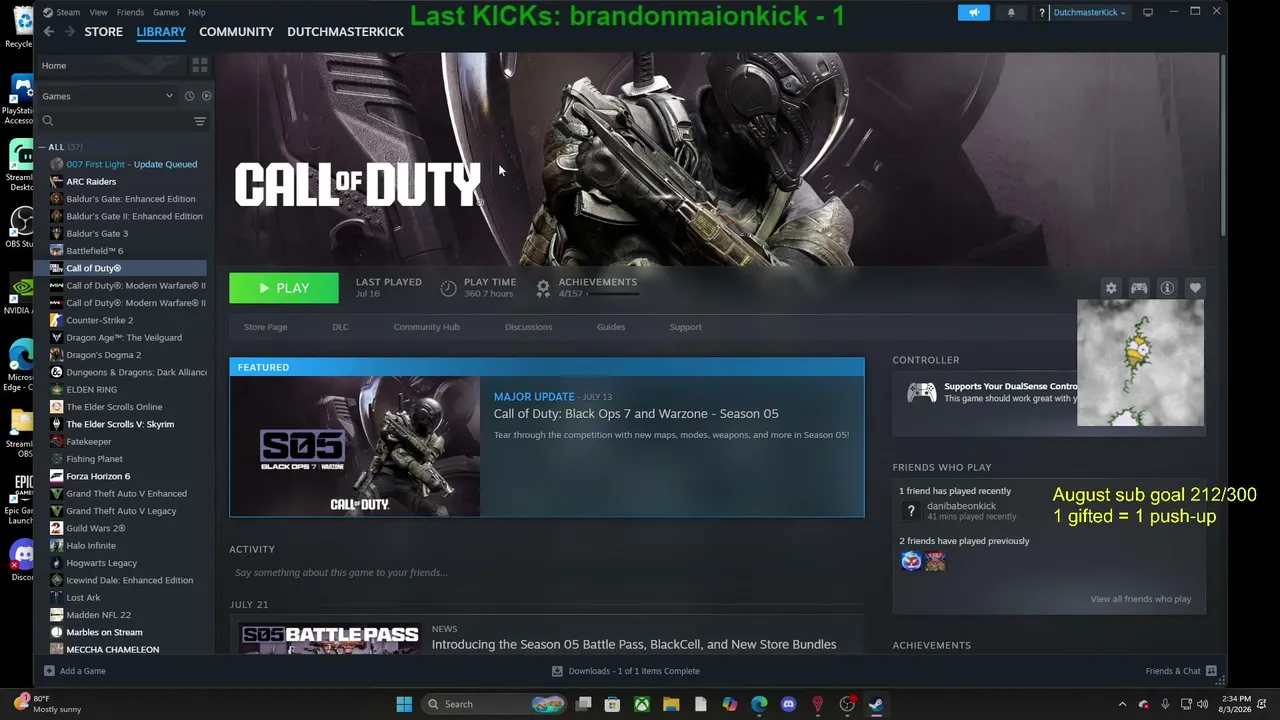
Task: Open the Season 05 featured update thumbnail
Action: (355, 446)
